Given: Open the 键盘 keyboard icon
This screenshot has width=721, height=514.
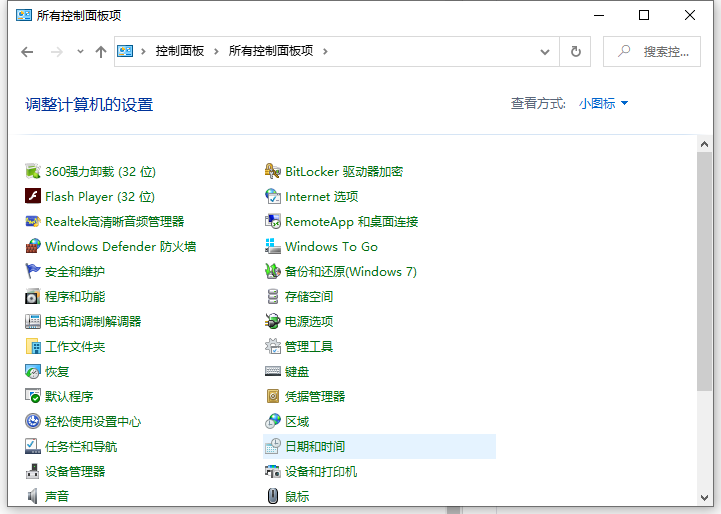Looking at the screenshot, I should coord(273,372).
